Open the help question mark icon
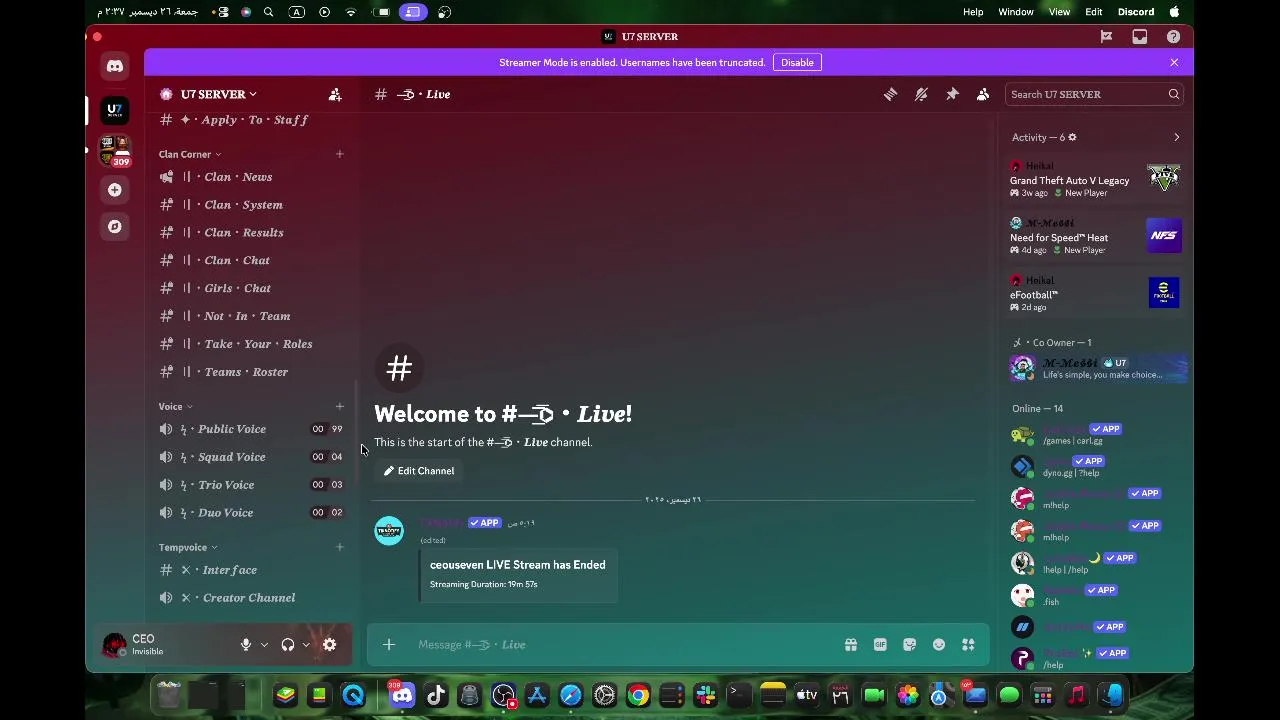This screenshot has width=1280, height=720. coord(1173,37)
